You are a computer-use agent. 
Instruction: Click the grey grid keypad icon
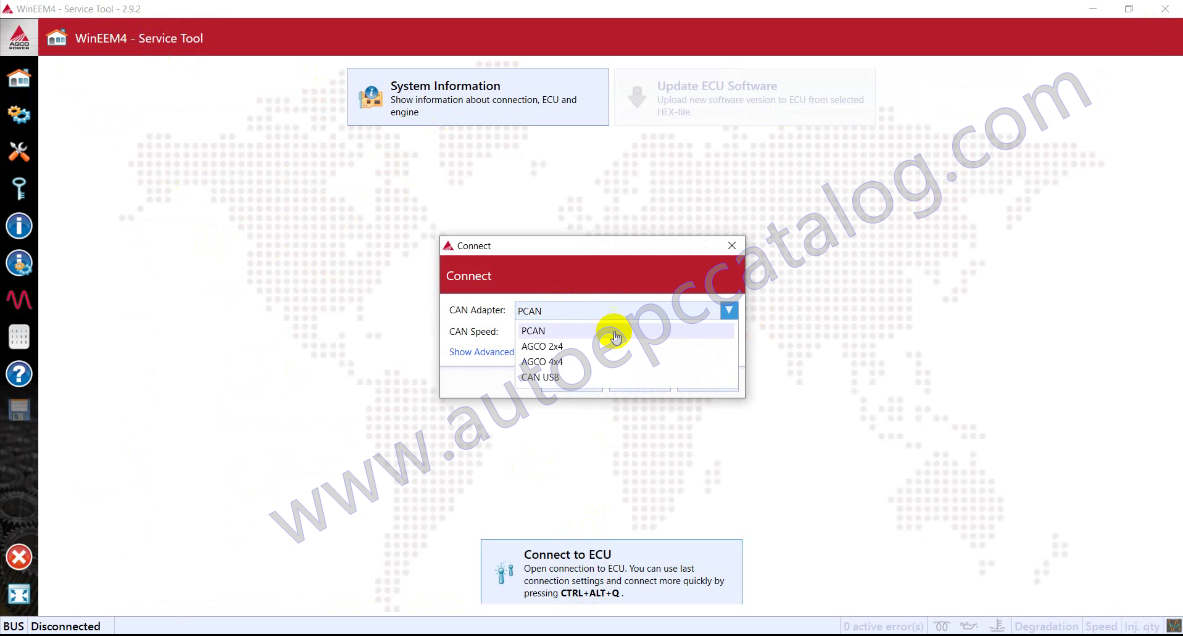click(19, 336)
